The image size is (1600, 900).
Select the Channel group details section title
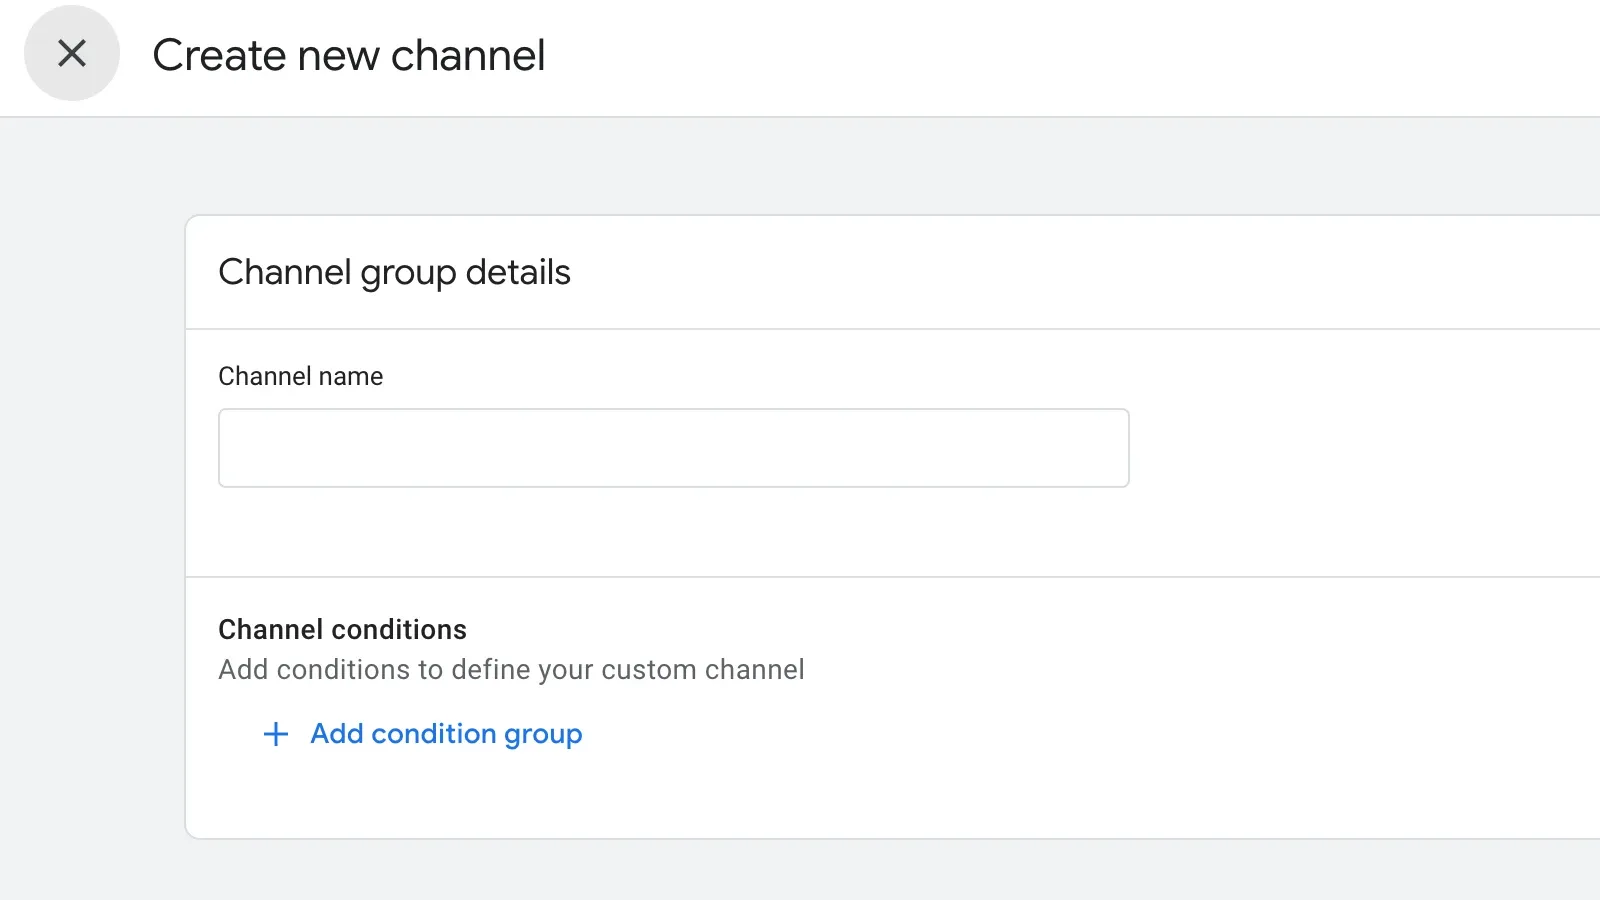(x=394, y=272)
